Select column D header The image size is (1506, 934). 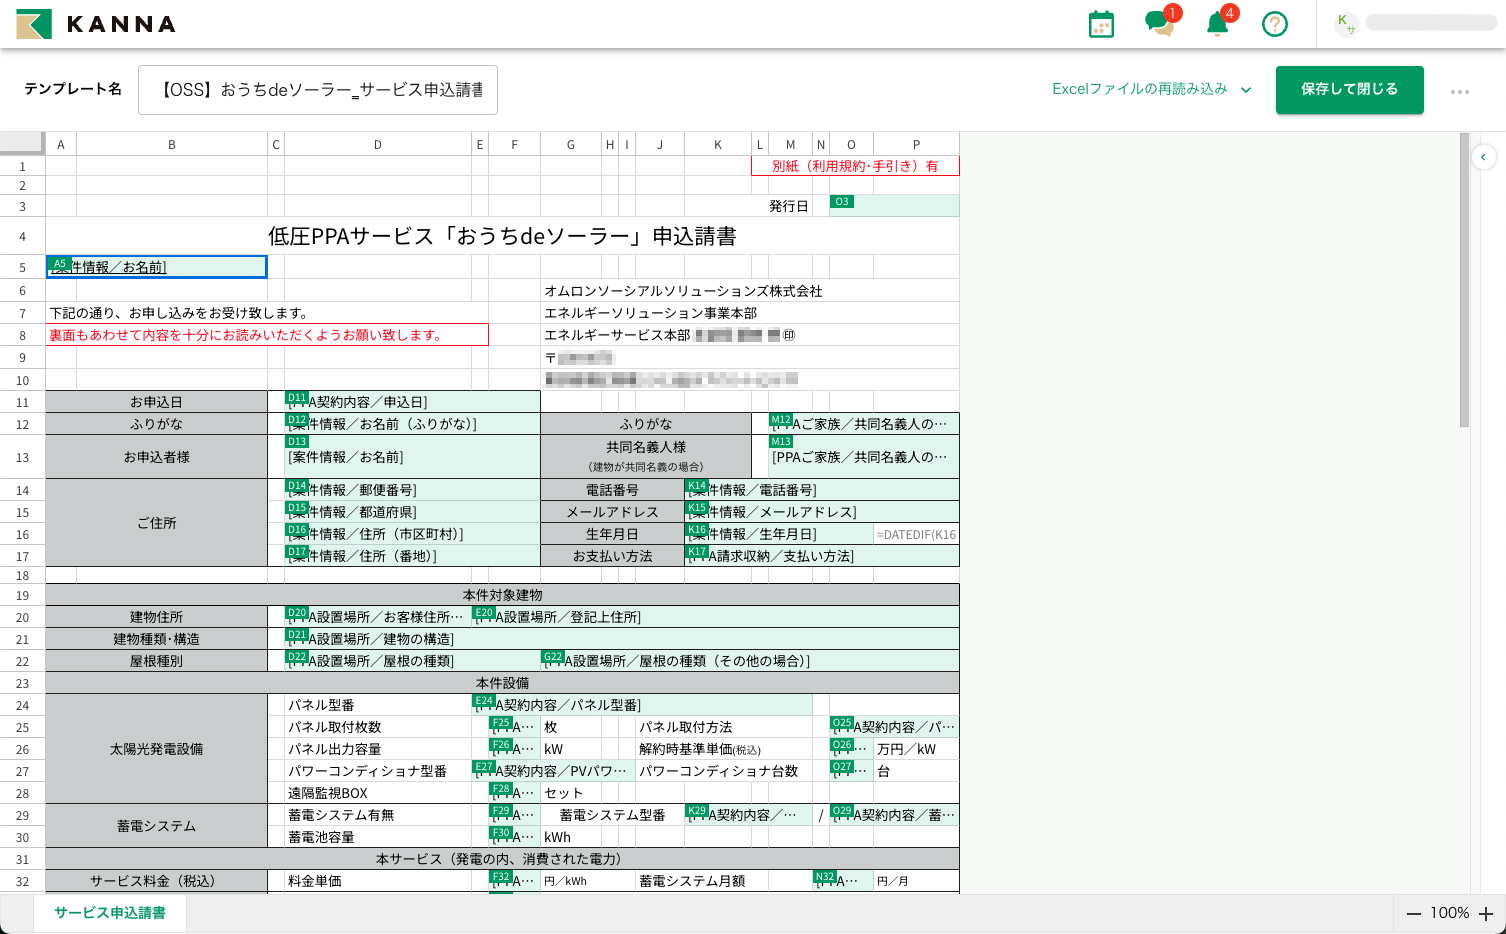coord(377,145)
